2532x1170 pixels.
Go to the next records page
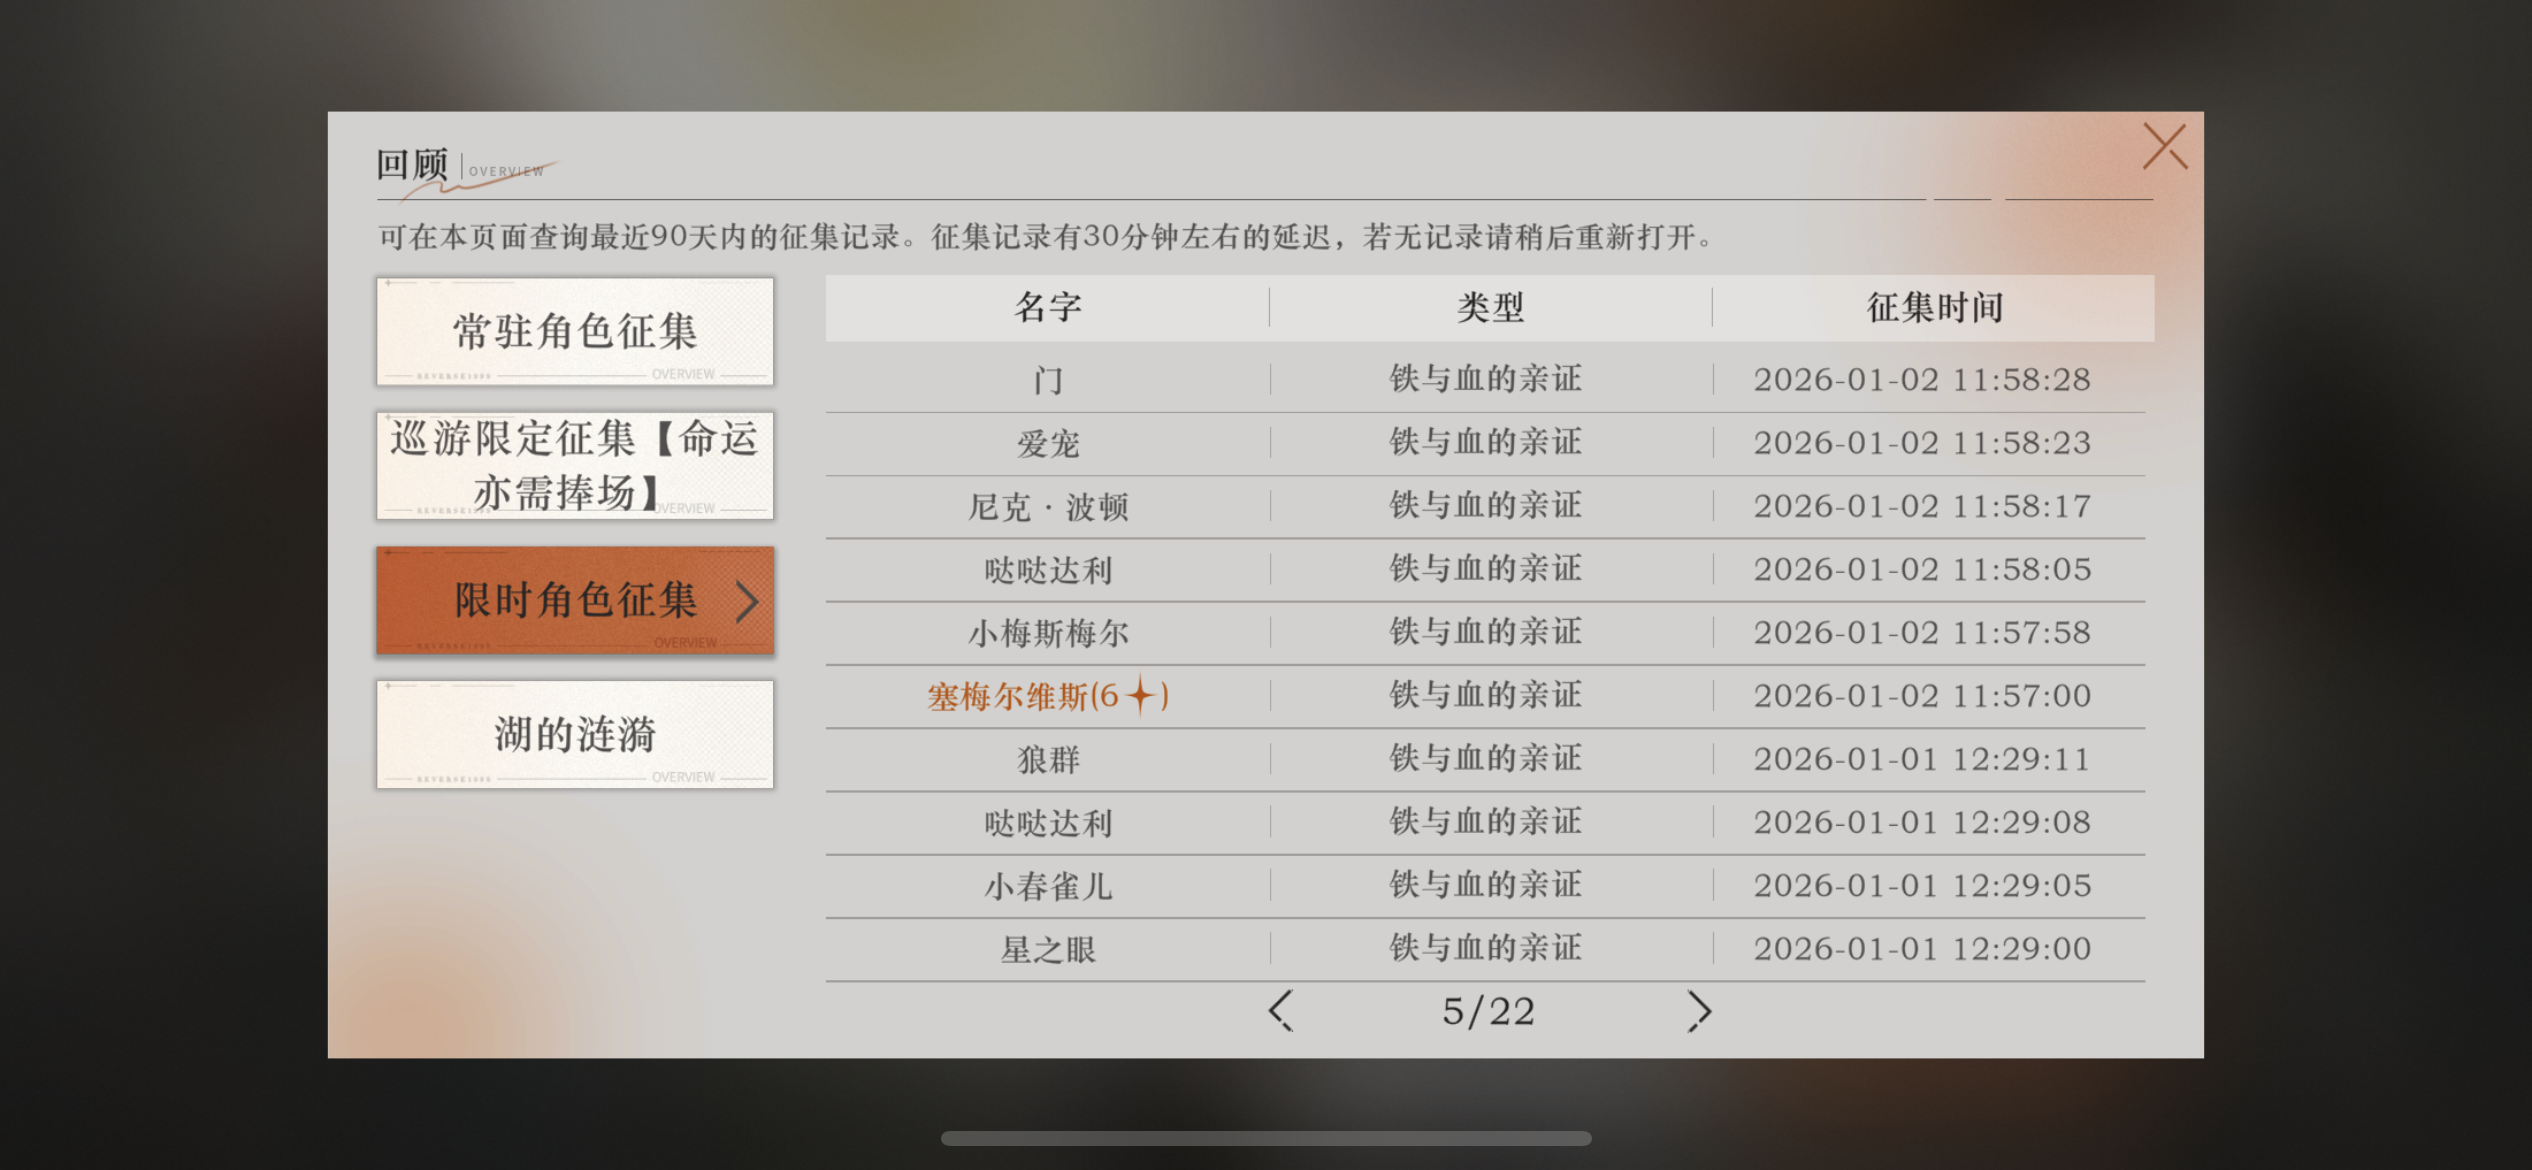pyautogui.click(x=1698, y=1011)
